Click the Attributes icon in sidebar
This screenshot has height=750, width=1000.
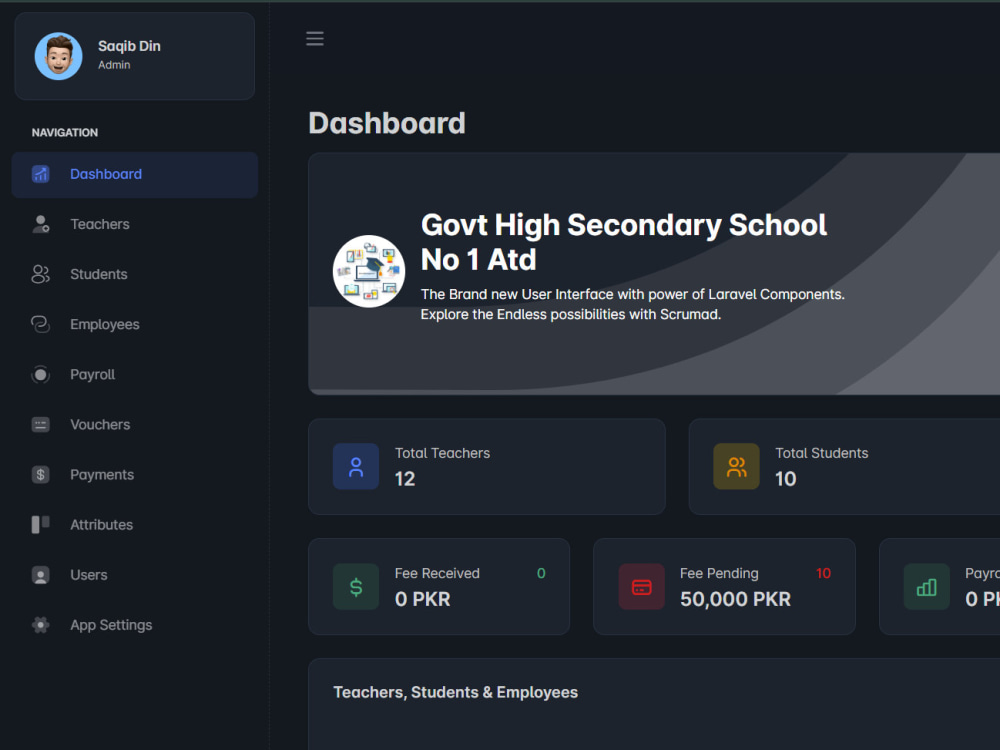pos(40,524)
